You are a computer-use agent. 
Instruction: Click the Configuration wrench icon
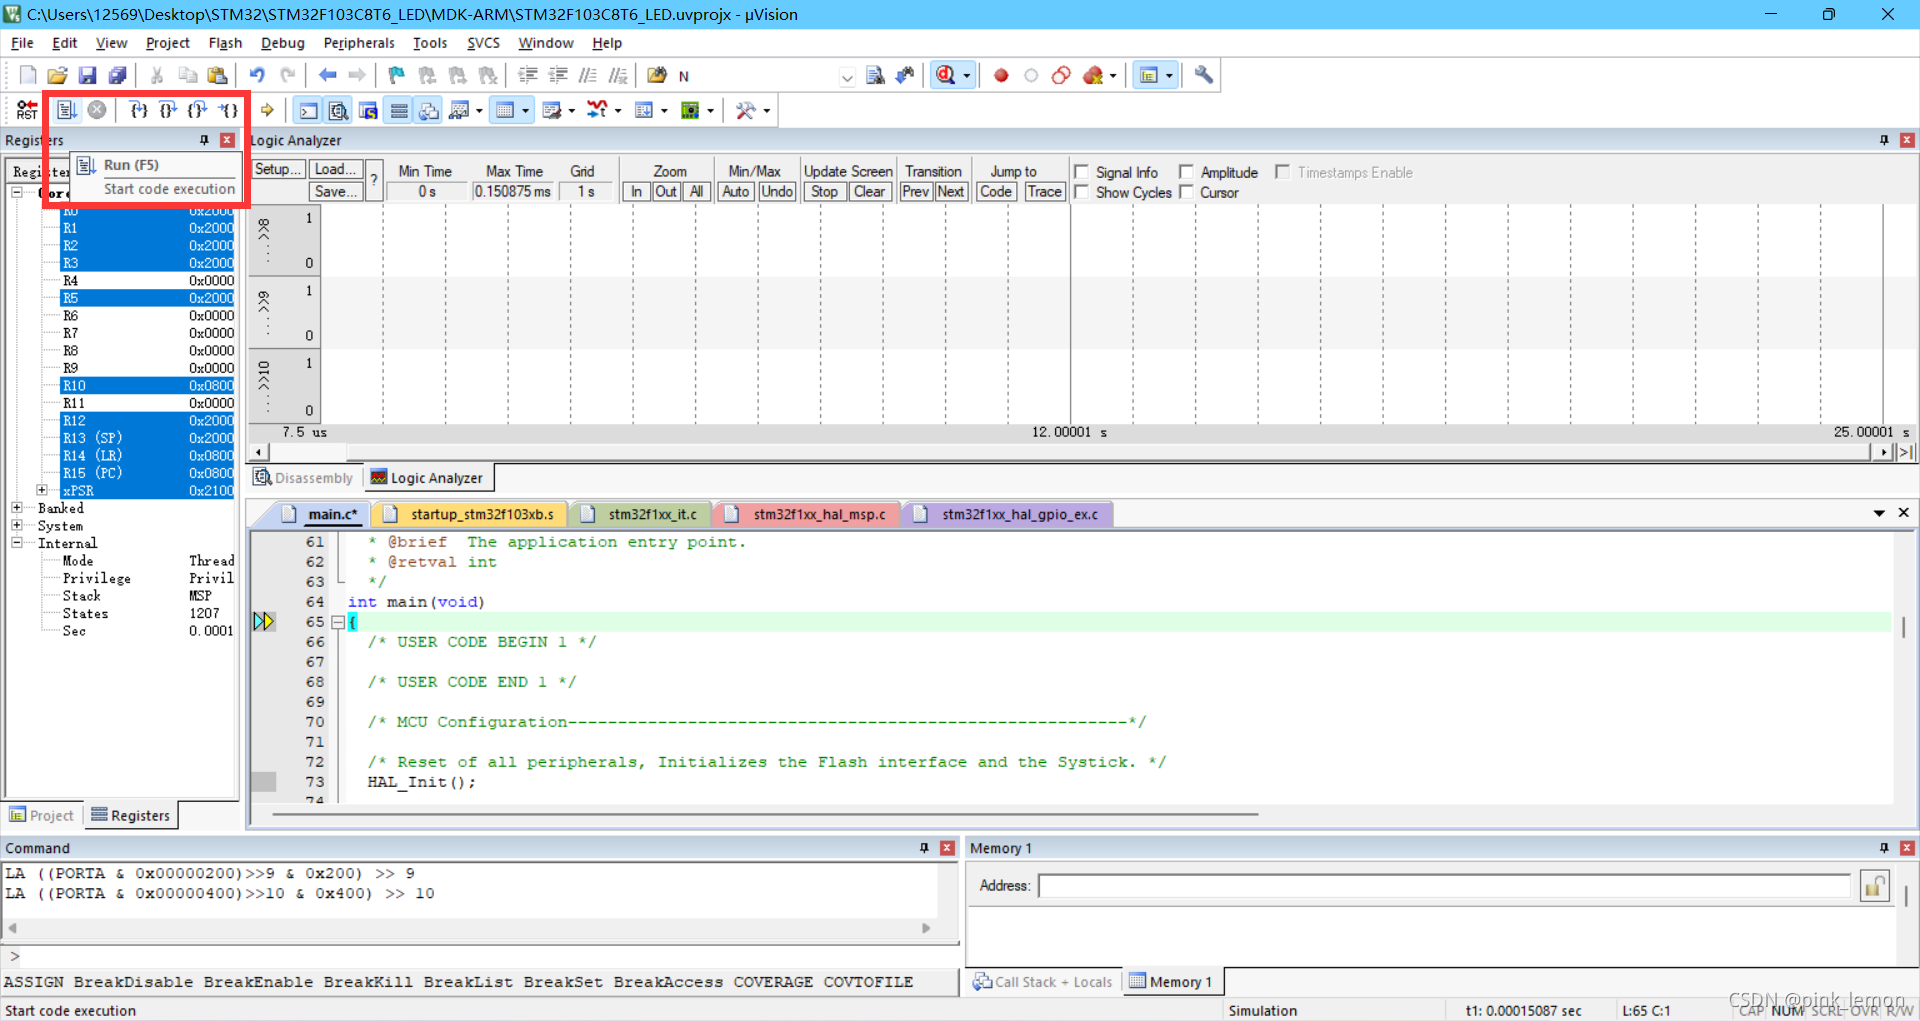click(1203, 75)
